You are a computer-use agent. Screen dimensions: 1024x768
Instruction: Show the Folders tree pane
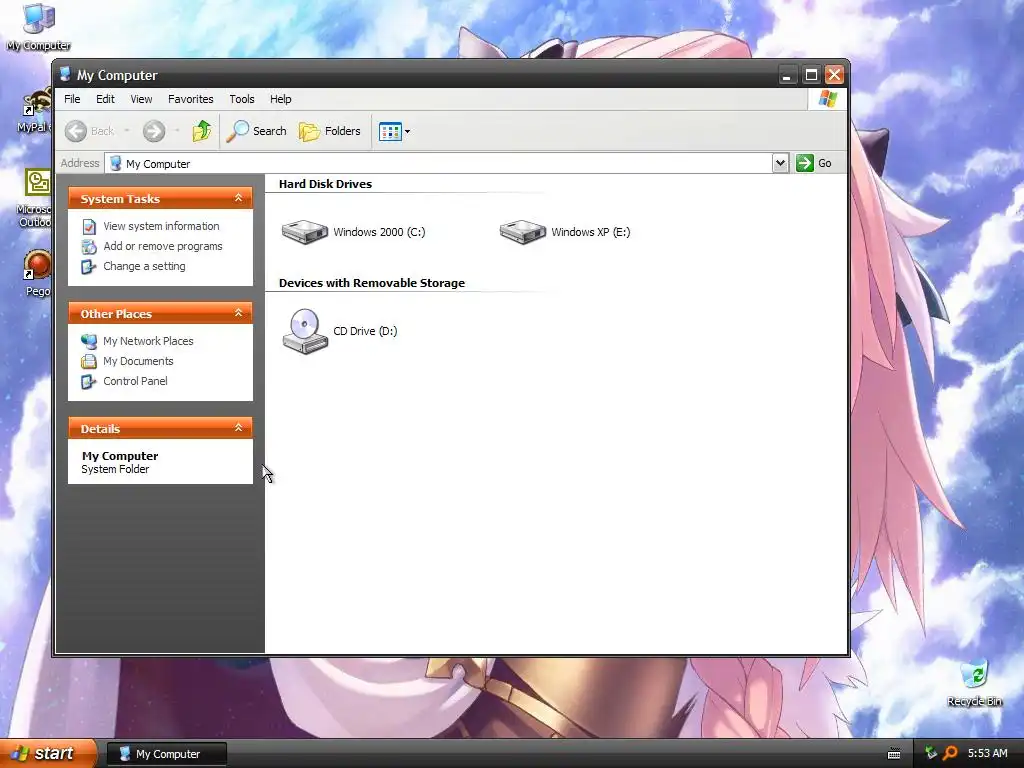coord(330,131)
